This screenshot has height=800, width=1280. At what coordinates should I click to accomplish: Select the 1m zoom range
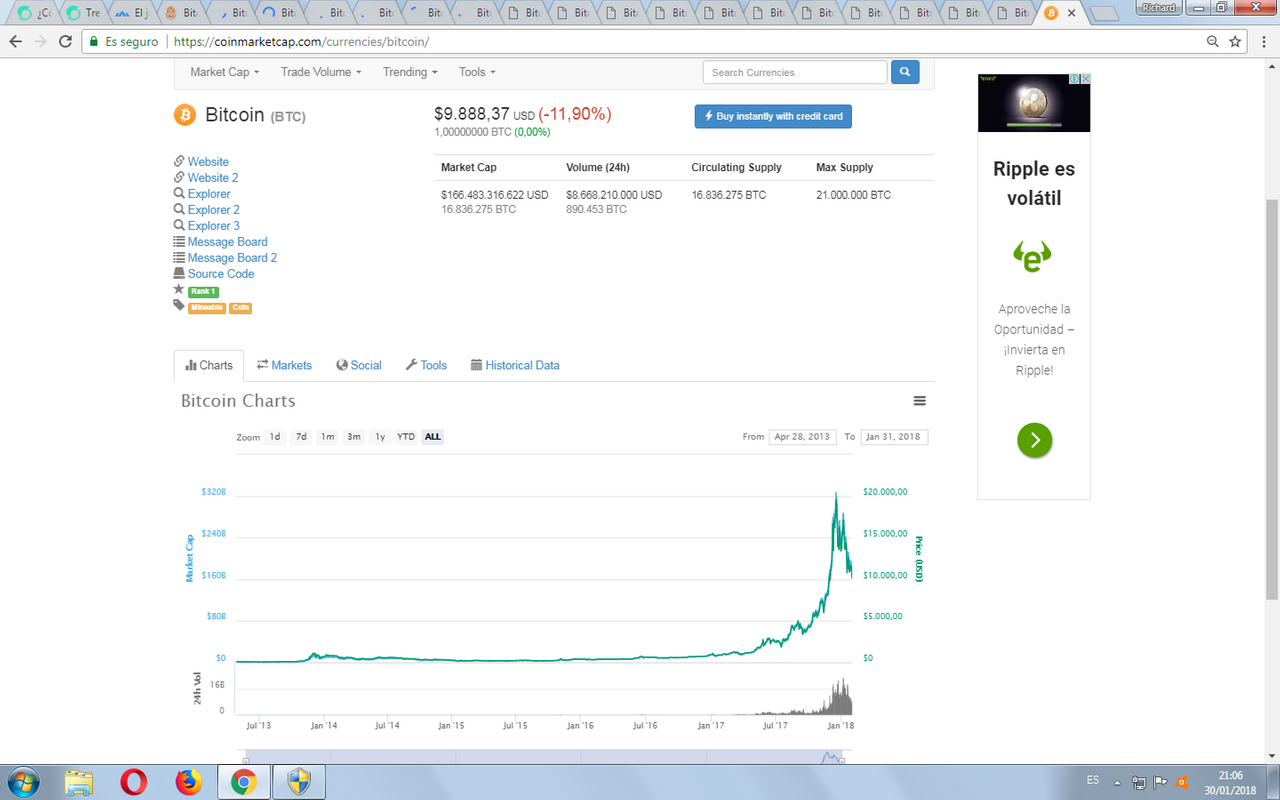pos(327,437)
